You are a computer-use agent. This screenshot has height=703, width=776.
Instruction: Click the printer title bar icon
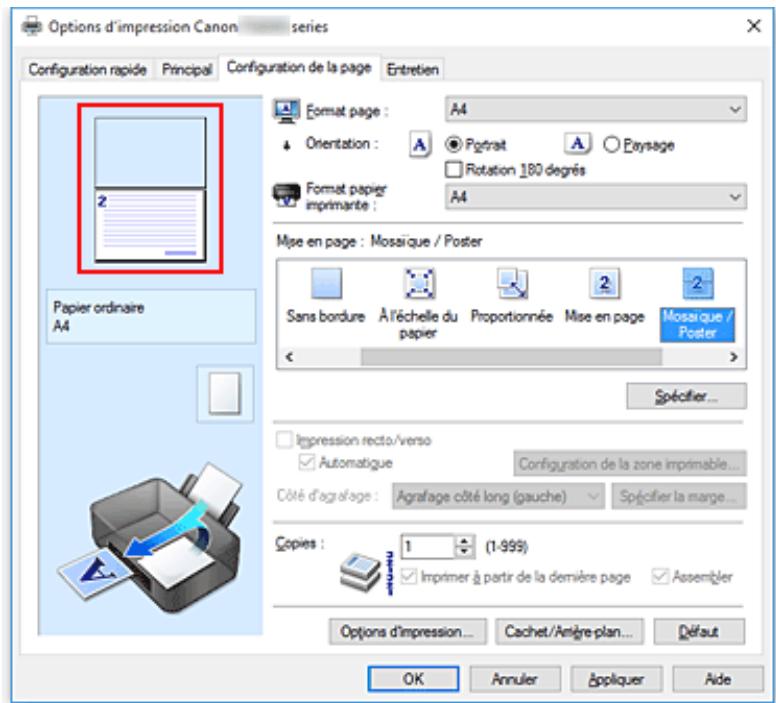(32, 26)
